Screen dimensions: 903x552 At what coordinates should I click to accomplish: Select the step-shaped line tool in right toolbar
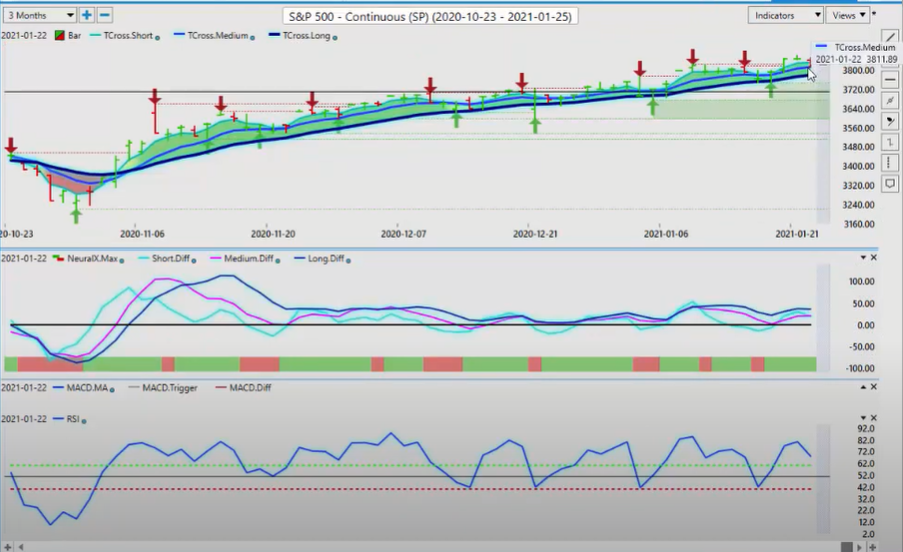pyautogui.click(x=890, y=142)
